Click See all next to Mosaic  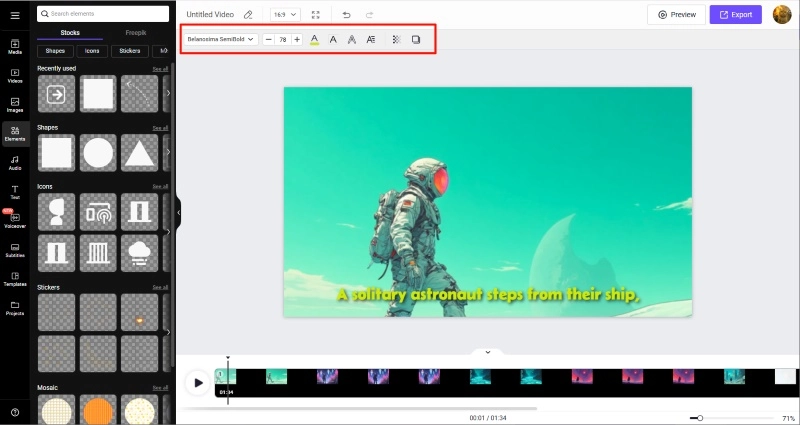click(x=160, y=388)
